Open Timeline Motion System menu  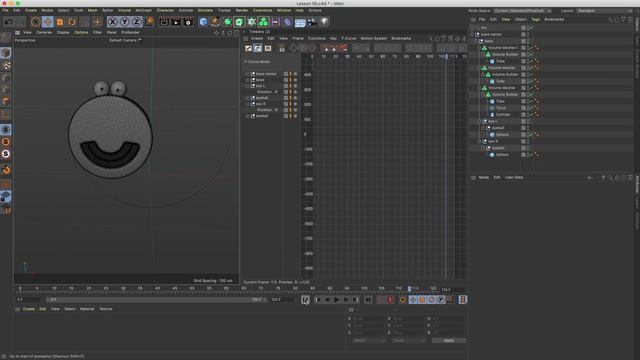click(x=373, y=38)
